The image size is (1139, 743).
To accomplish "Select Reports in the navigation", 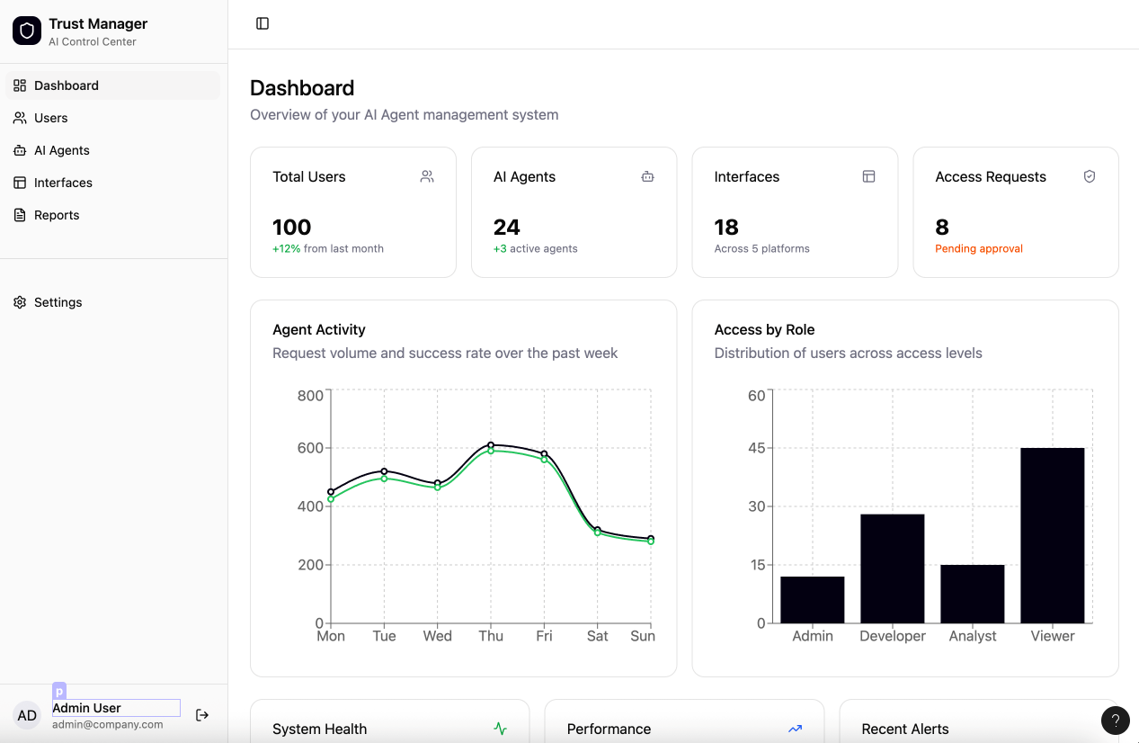I will pos(56,215).
